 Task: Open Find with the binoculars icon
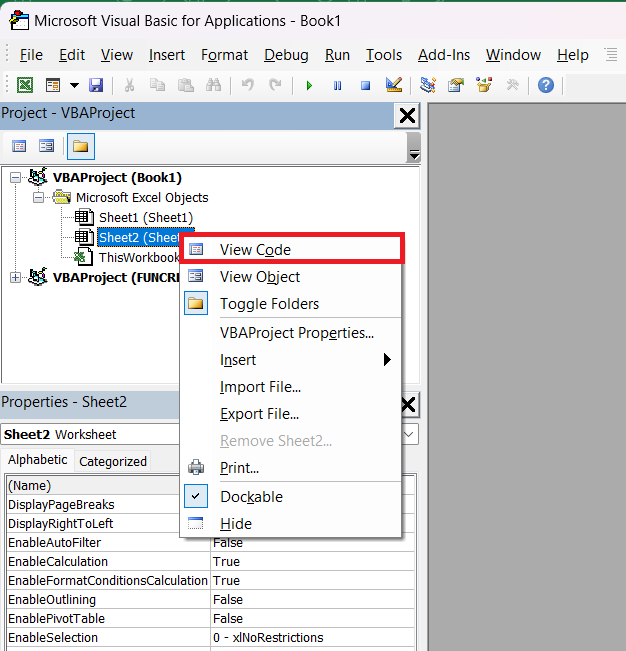[213, 86]
